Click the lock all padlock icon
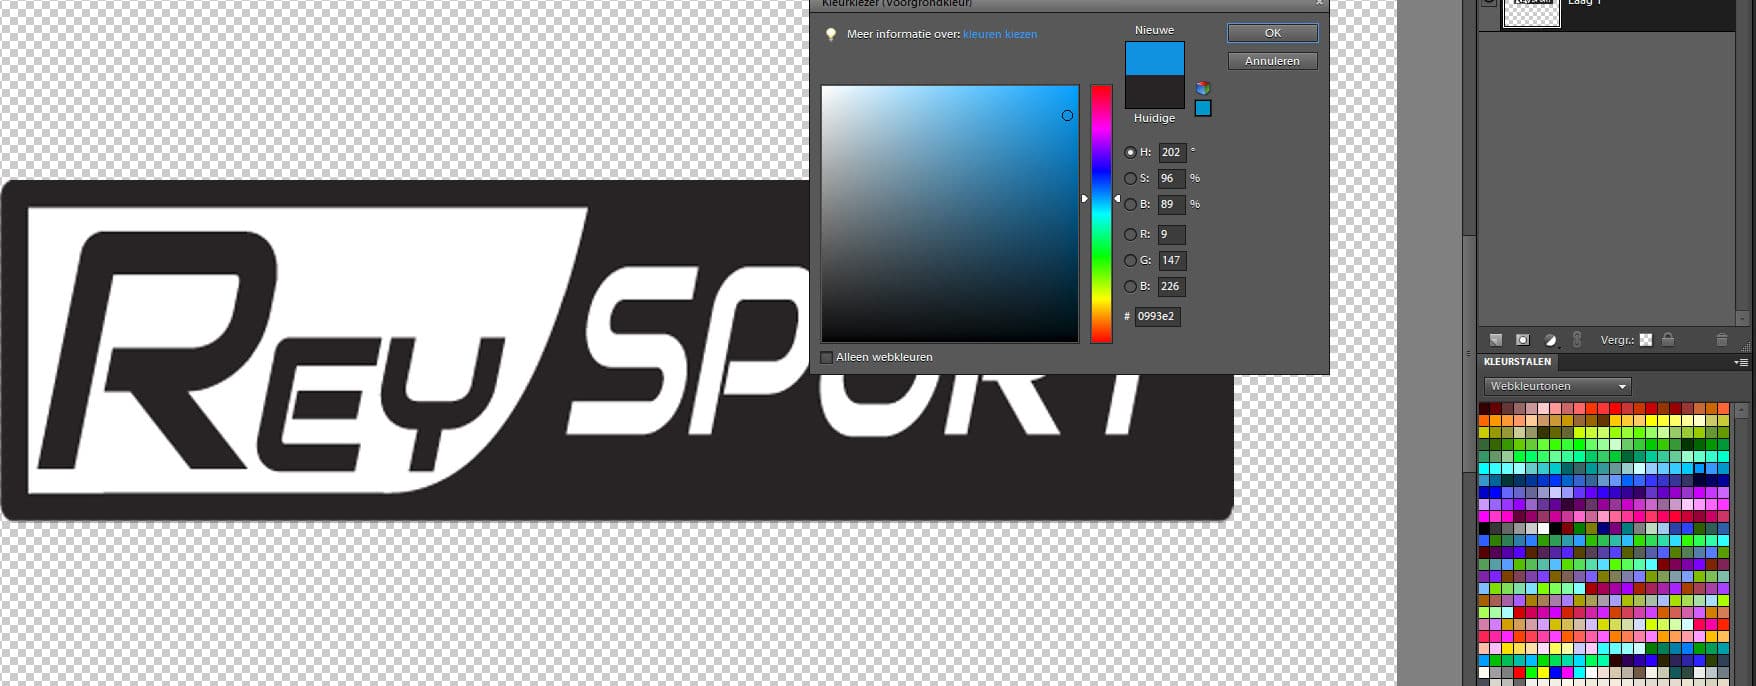 click(x=1668, y=340)
